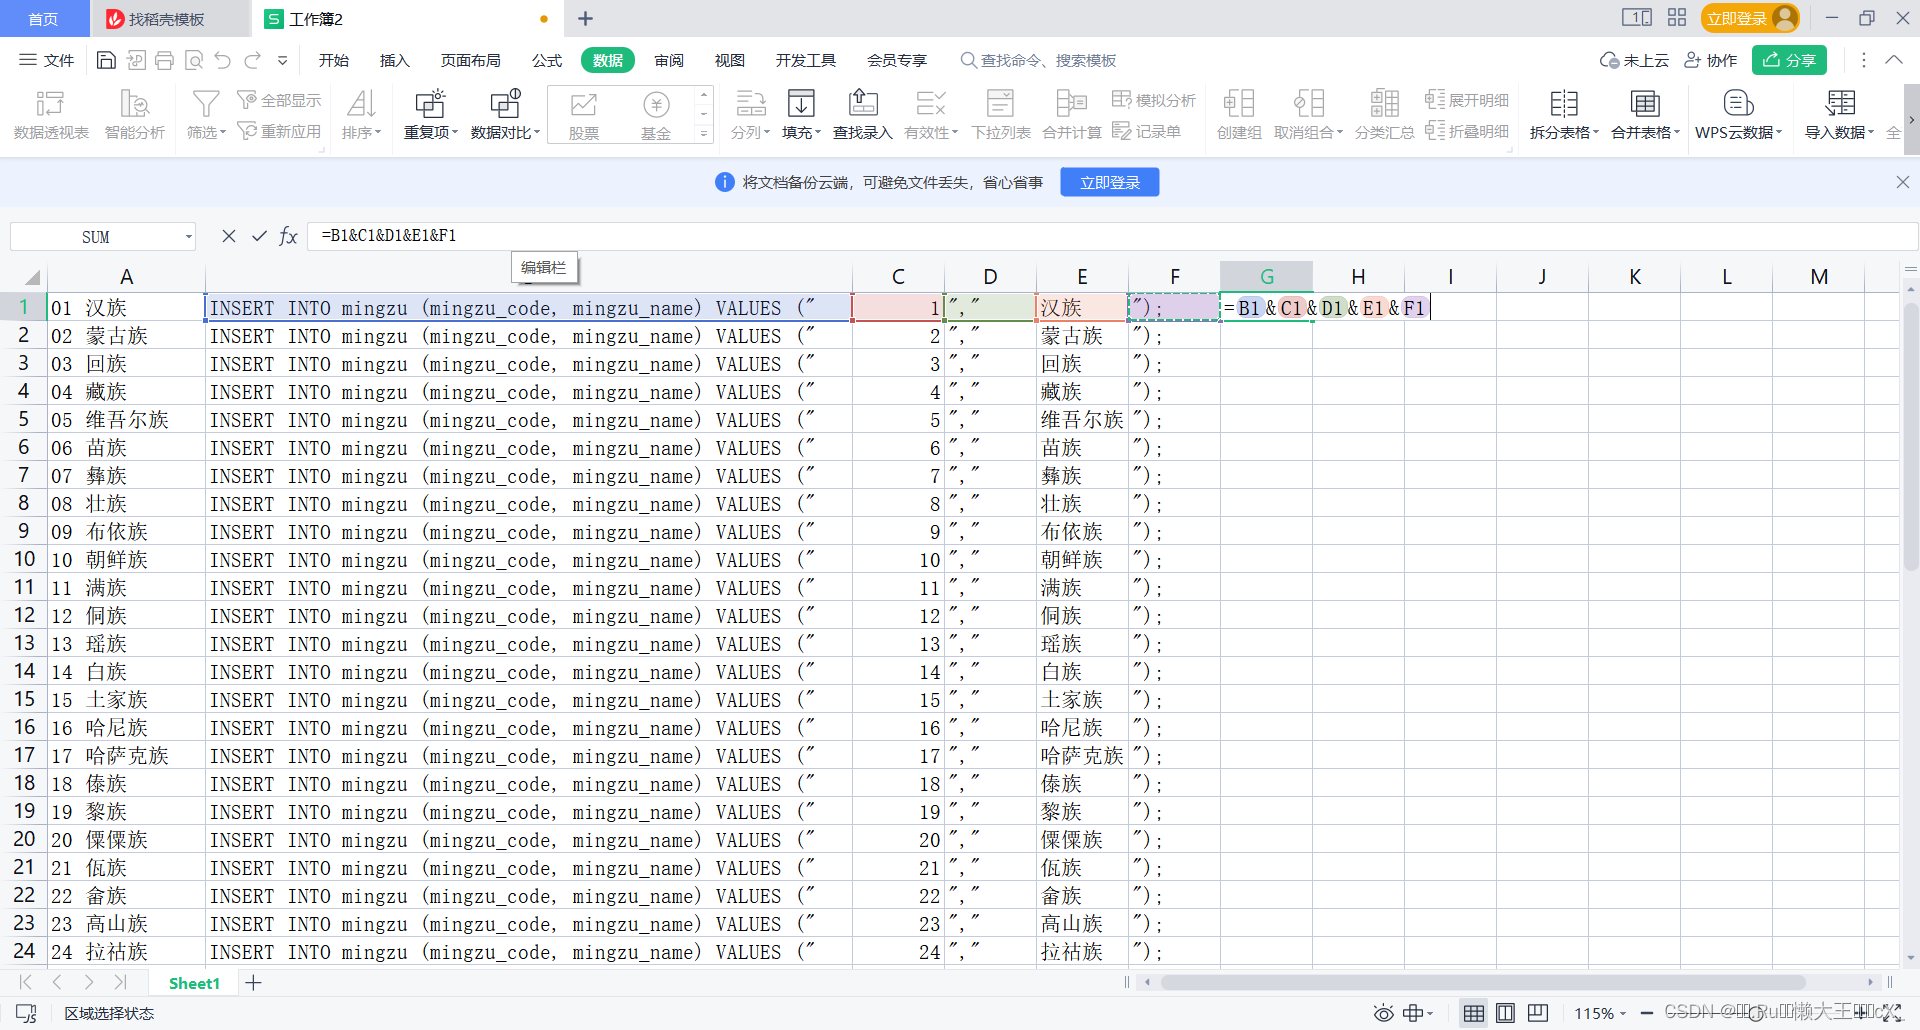Click the 导入数据 import data icon
Screen dimensions: 1920x1030
1839,115
